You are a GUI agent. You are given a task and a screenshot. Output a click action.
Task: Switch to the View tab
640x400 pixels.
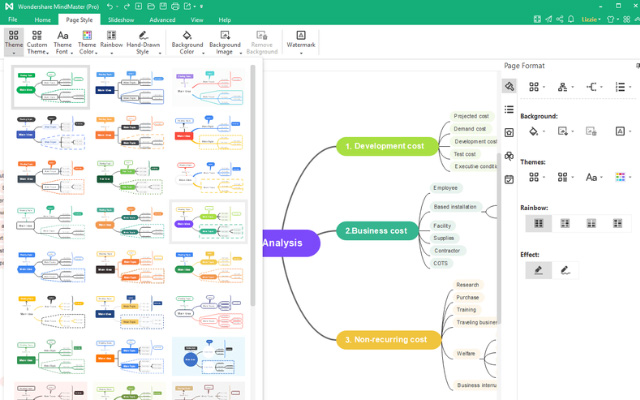(x=197, y=20)
